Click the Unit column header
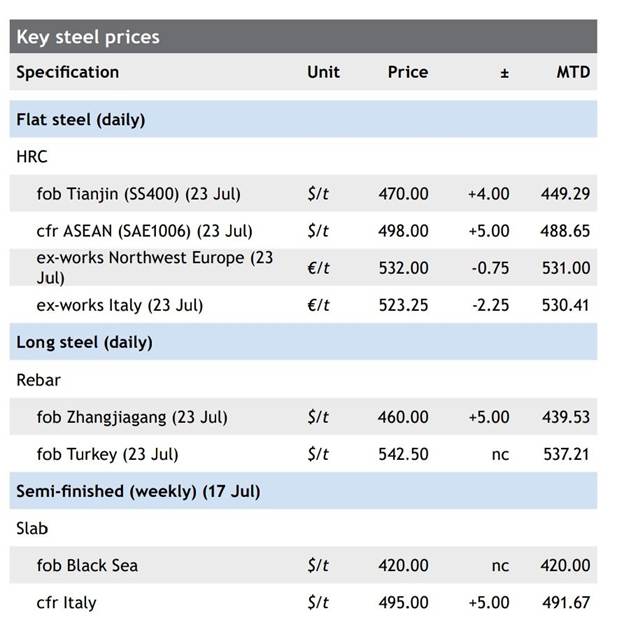Viewport: 624px width, 639px height. click(323, 72)
